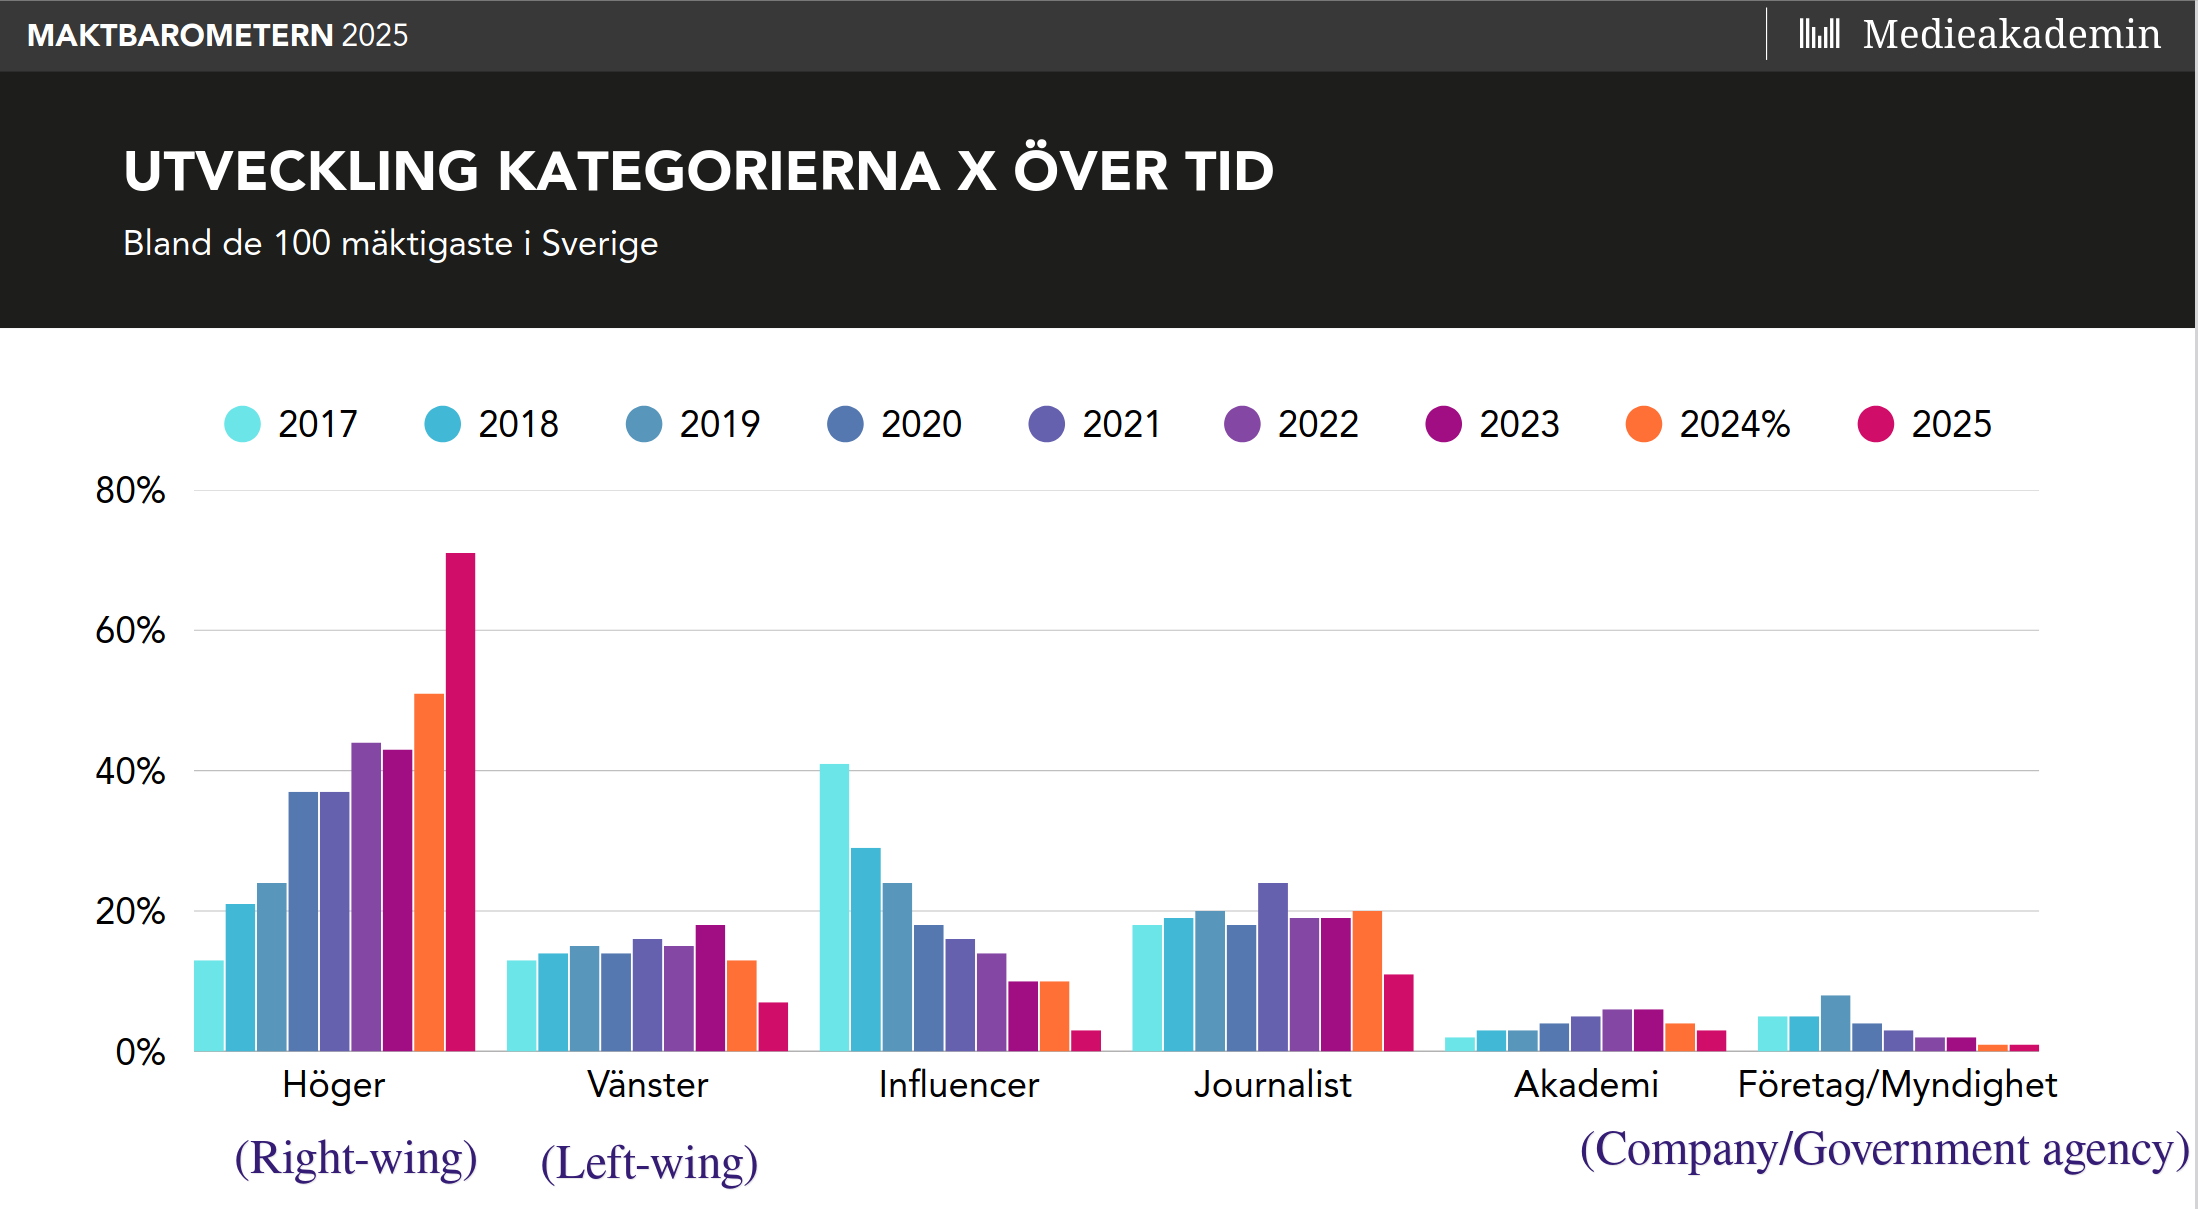Pick the 2023 magenta legend dot
Screen dimensions: 2198x1209
coord(1443,424)
